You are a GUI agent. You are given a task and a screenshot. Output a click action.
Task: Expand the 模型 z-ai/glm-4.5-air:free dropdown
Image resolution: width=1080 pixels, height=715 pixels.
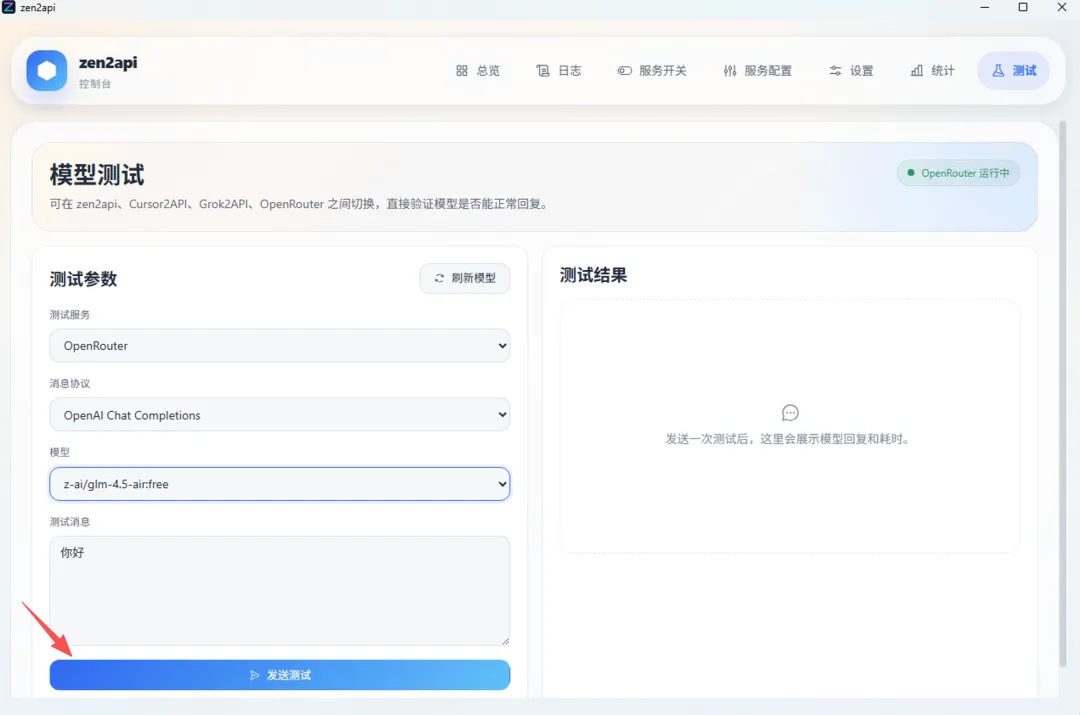[280, 484]
